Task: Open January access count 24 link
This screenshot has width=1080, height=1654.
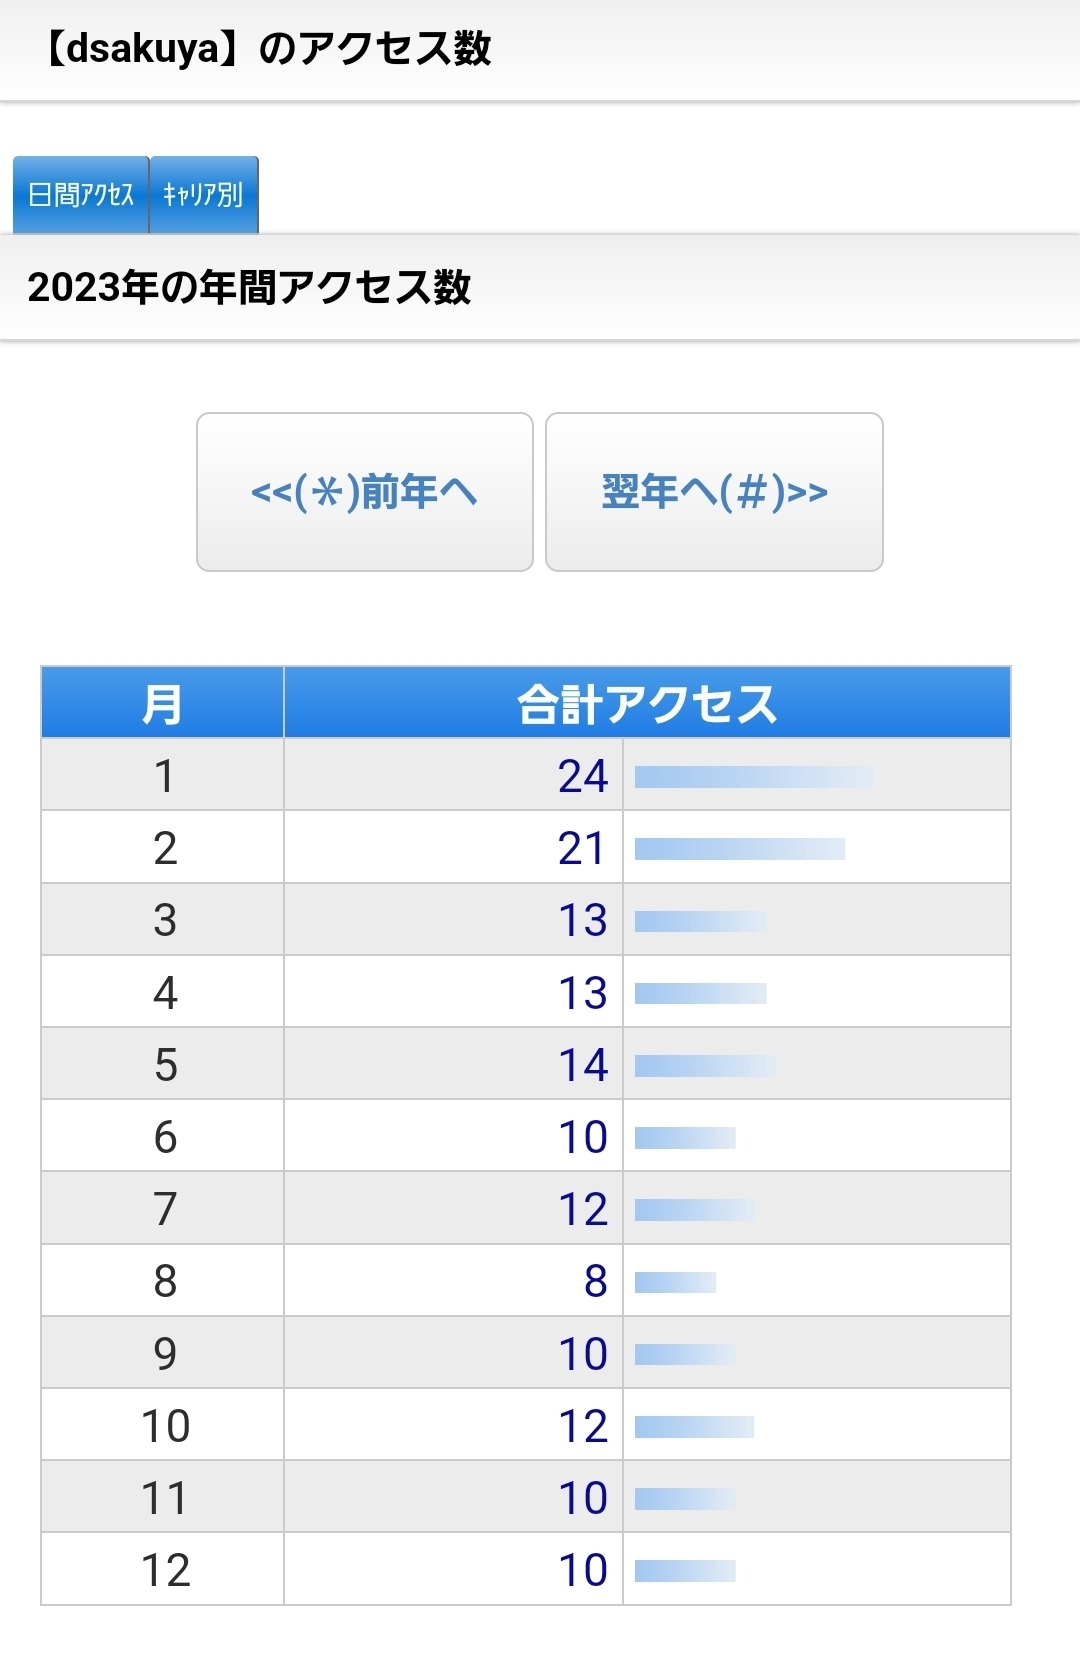Action: tap(583, 776)
